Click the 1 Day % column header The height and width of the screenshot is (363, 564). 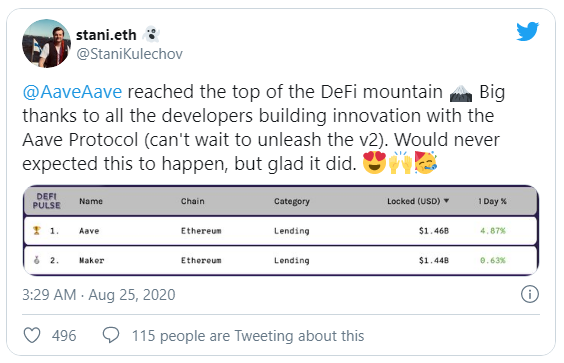pyautogui.click(x=492, y=201)
